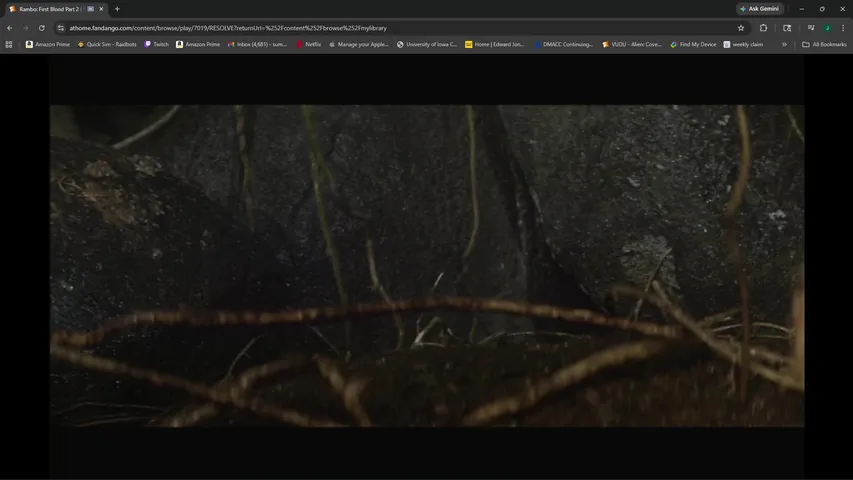Go back to the previous page
Screen dimensions: 853x480
(10, 28)
